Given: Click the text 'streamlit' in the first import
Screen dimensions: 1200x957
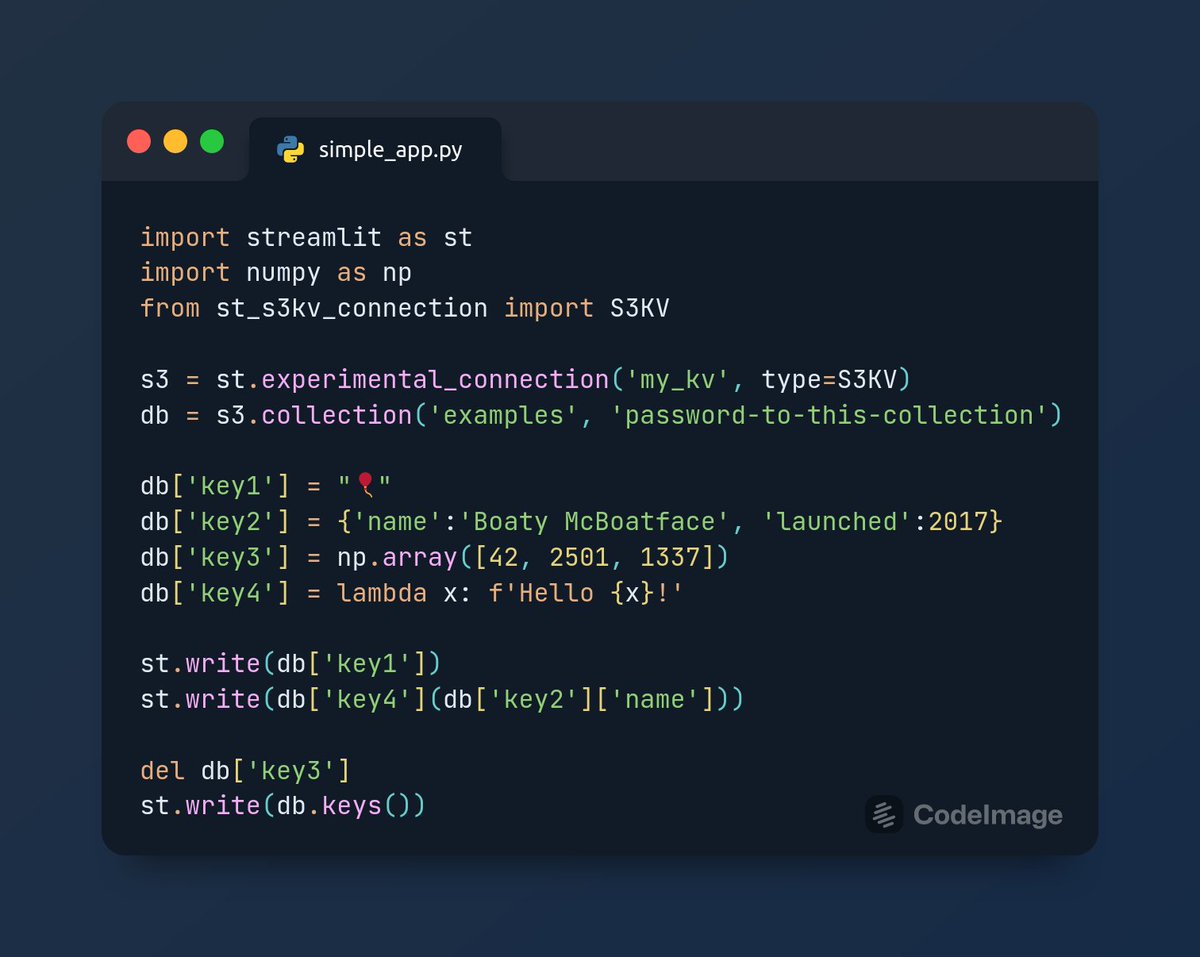Looking at the screenshot, I should [314, 238].
